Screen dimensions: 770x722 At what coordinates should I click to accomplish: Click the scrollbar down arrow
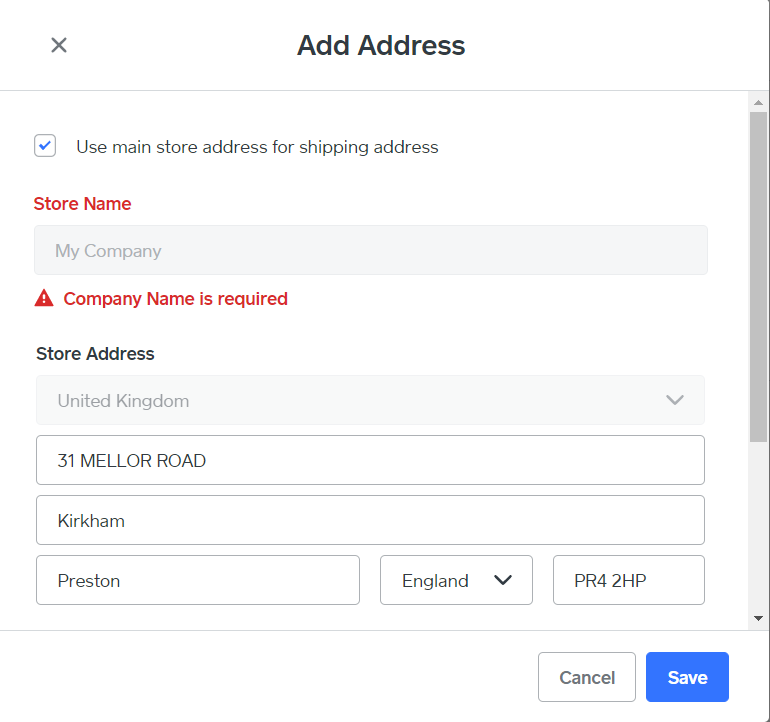coord(759,618)
